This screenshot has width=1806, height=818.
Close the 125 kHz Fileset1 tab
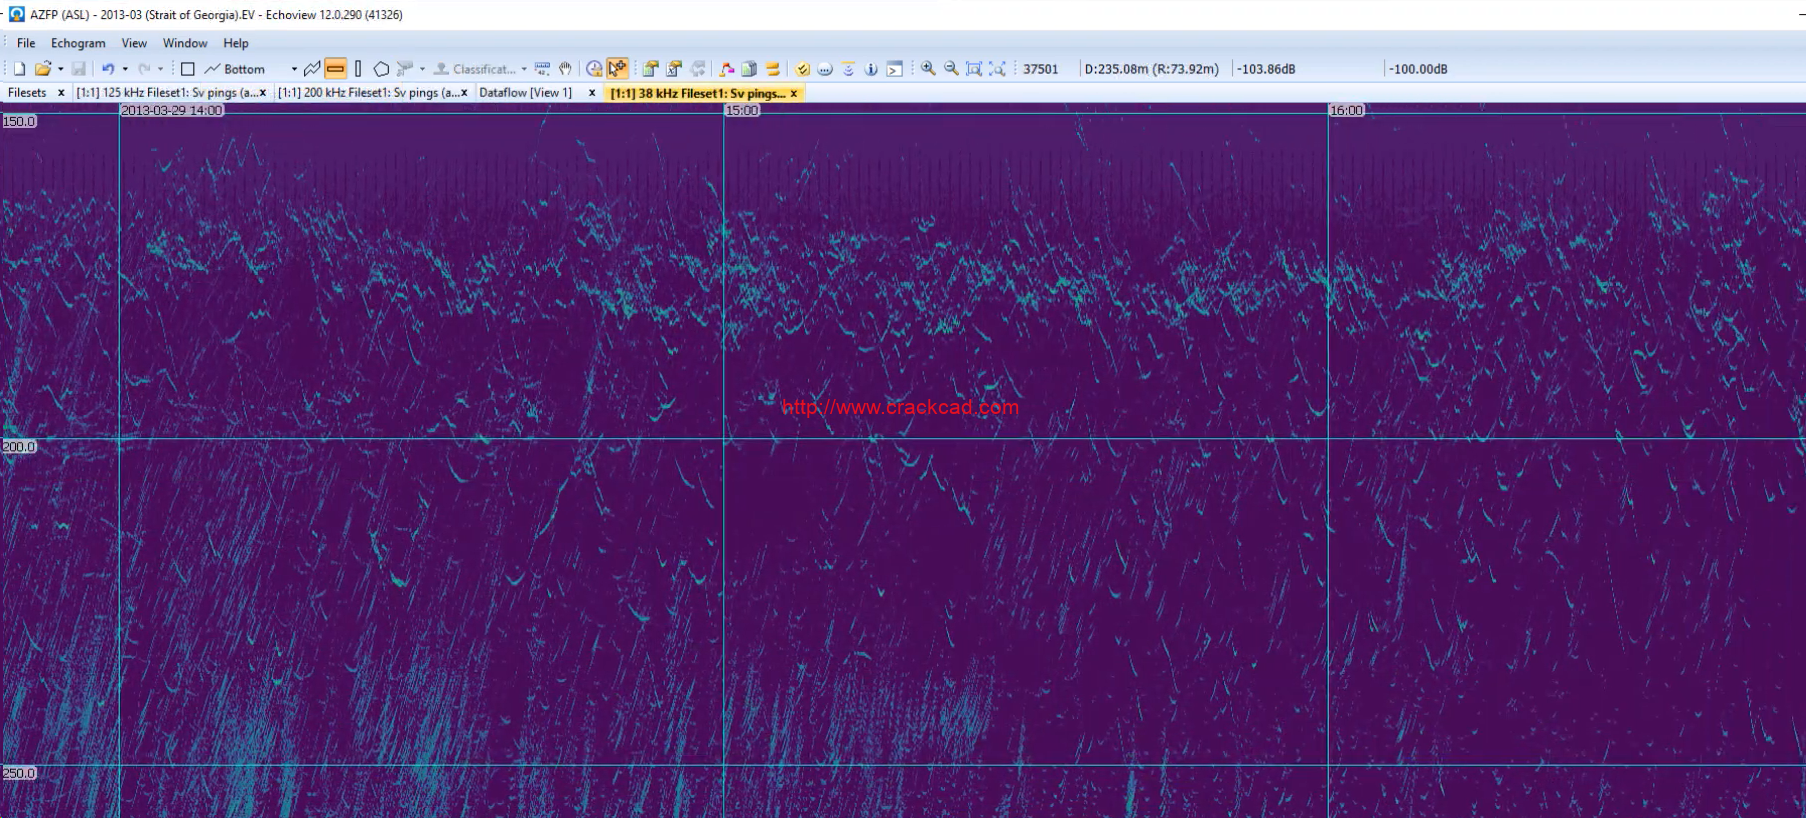coord(263,93)
